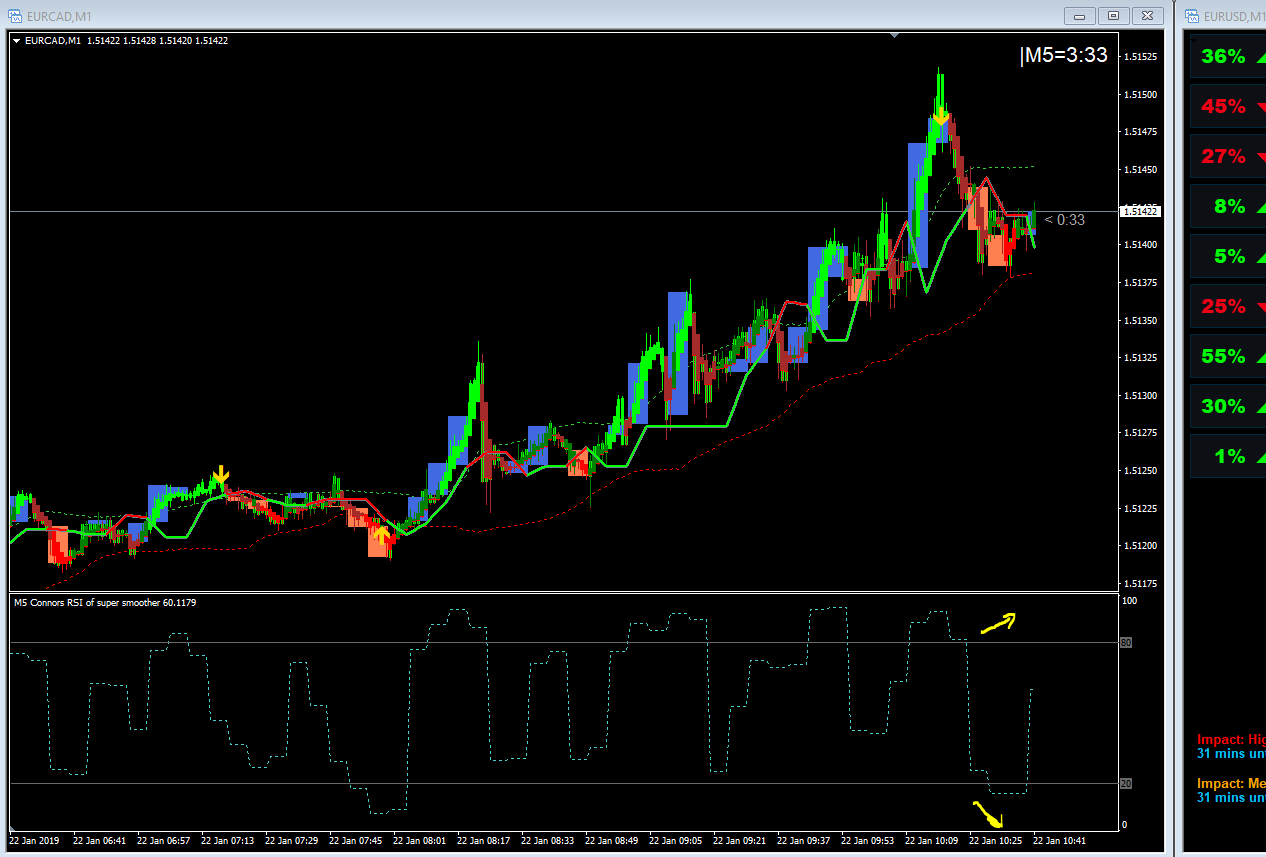1266x857 pixels.
Task: Open the dropdown triangle beside the EURCAD,M1 chart label
Action: 16,41
